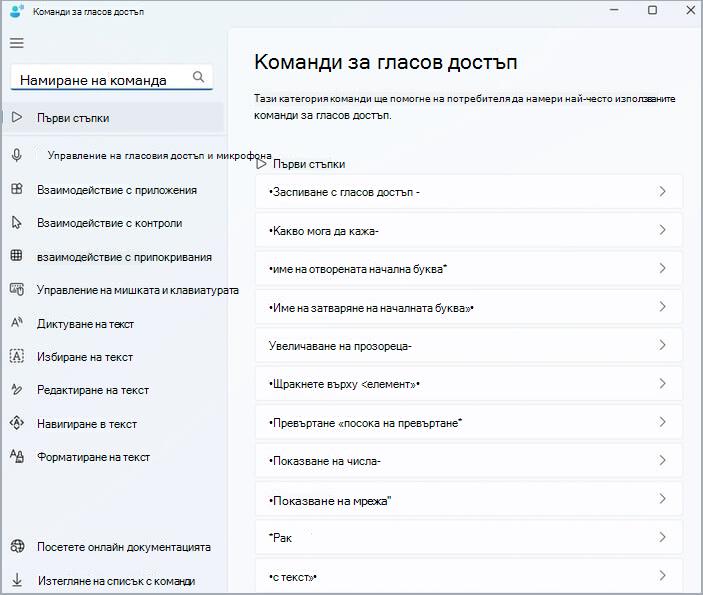Image resolution: width=703 pixels, height=595 pixels.
Task: Open Взаимодействие с приложения category
Action: point(117,190)
